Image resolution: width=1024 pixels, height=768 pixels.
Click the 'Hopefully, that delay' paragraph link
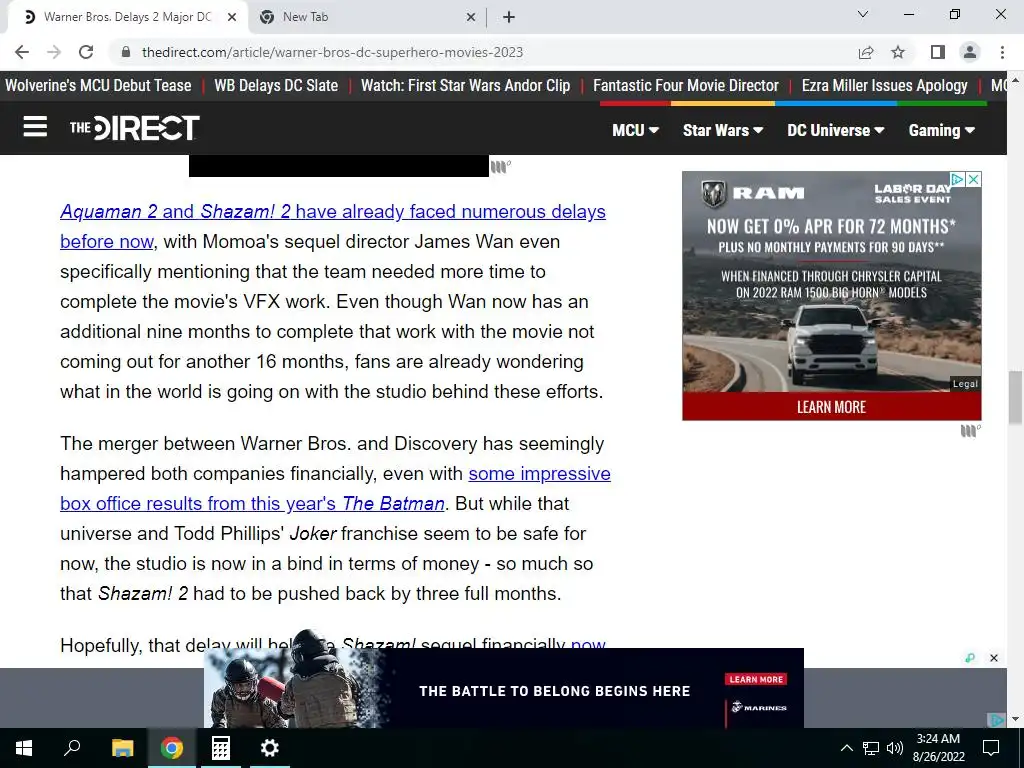pos(588,645)
